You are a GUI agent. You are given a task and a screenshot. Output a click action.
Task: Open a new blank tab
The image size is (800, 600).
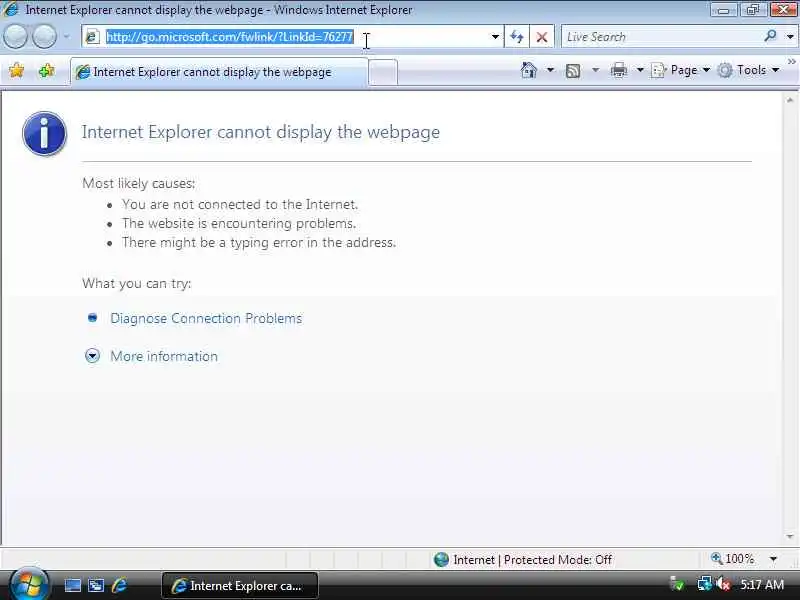(382, 72)
